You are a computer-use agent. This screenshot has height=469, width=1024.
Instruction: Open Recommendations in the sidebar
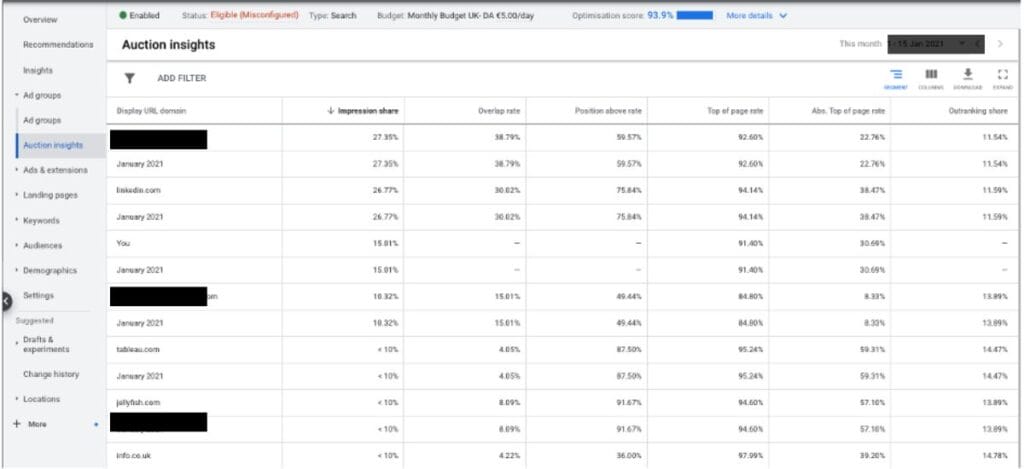pos(58,45)
